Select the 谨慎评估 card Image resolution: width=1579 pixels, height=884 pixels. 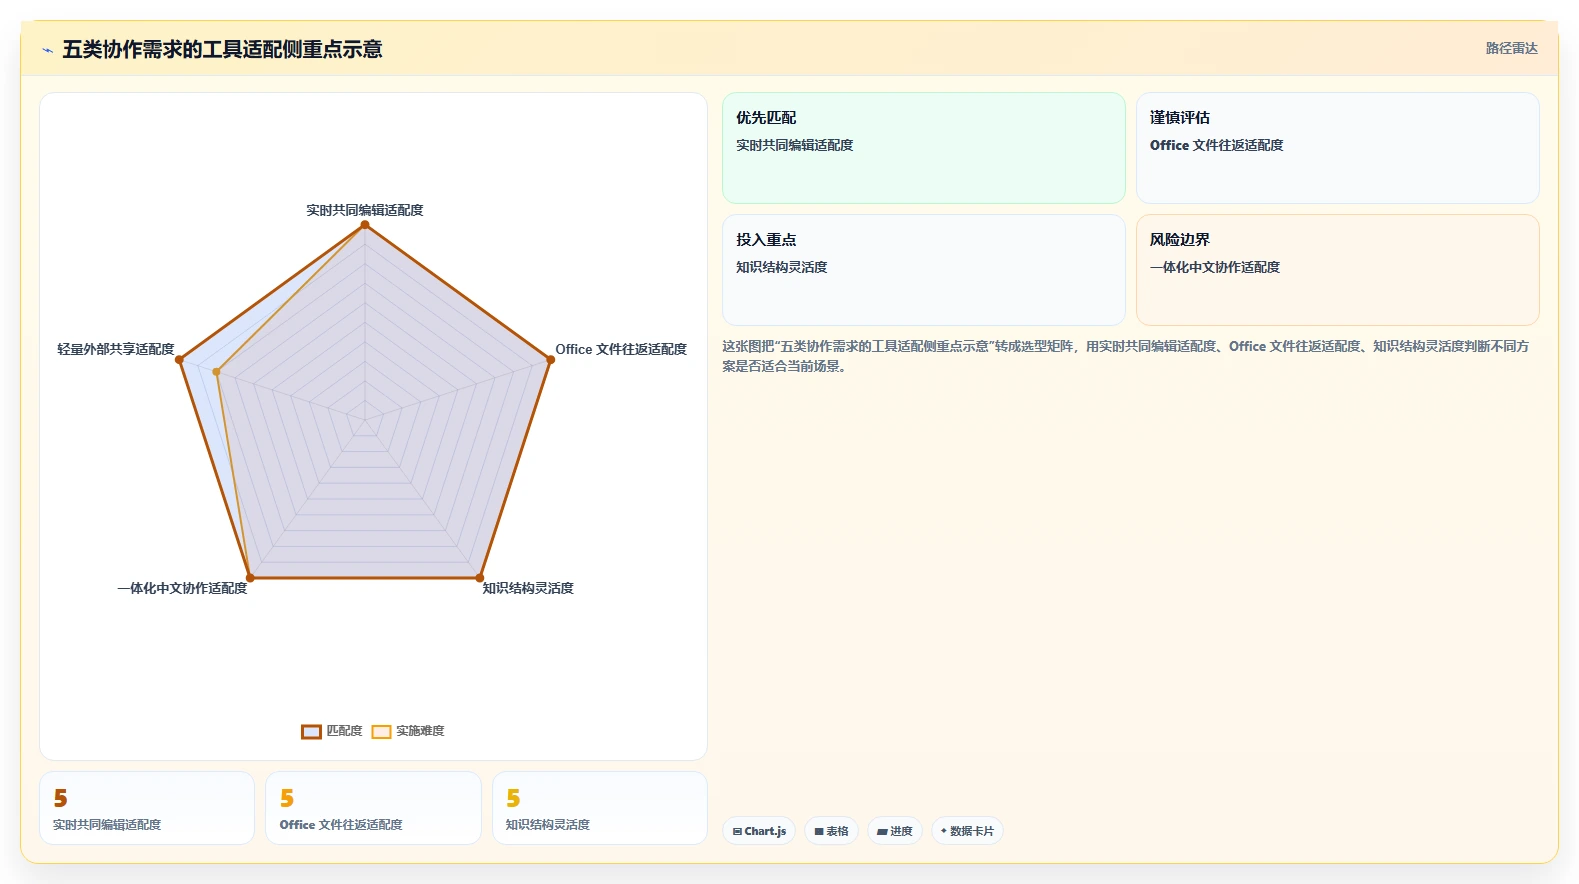pos(1337,148)
